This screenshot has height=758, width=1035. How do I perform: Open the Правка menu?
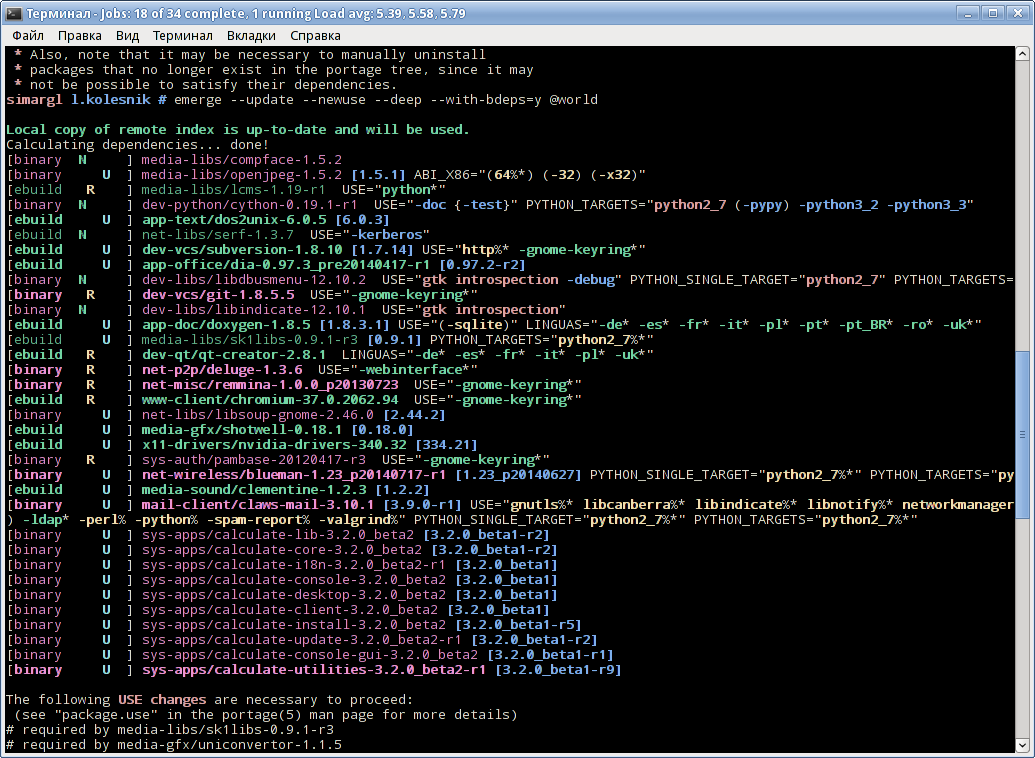(80, 36)
